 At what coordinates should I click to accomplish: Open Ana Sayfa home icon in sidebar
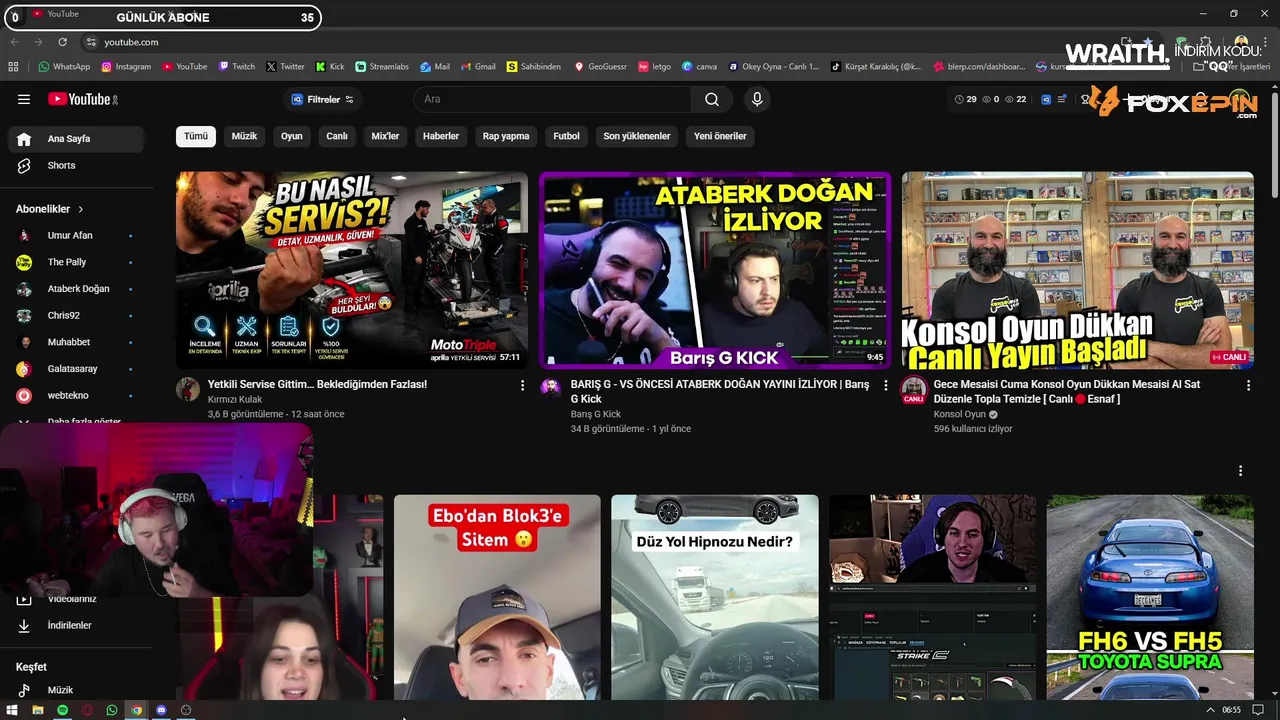tap(24, 139)
